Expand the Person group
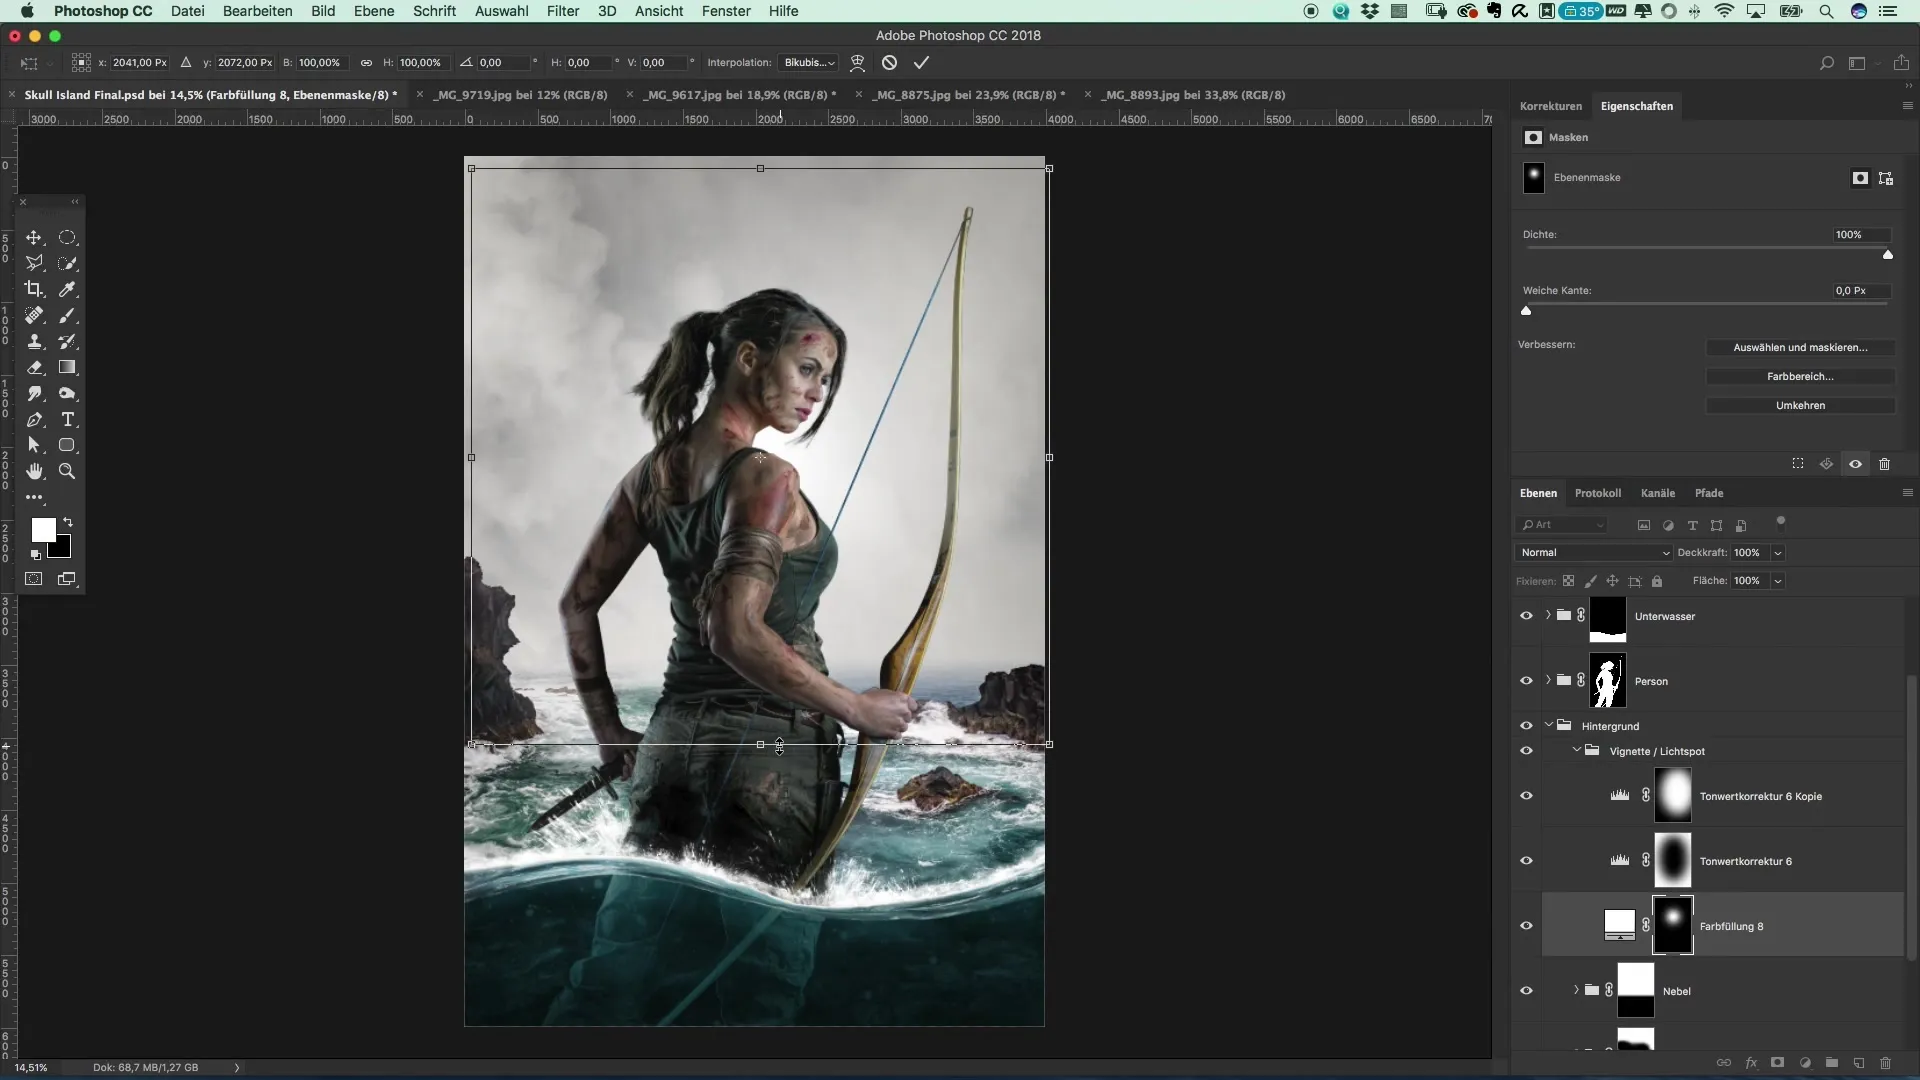Viewport: 1920px width, 1080px height. (x=1548, y=680)
